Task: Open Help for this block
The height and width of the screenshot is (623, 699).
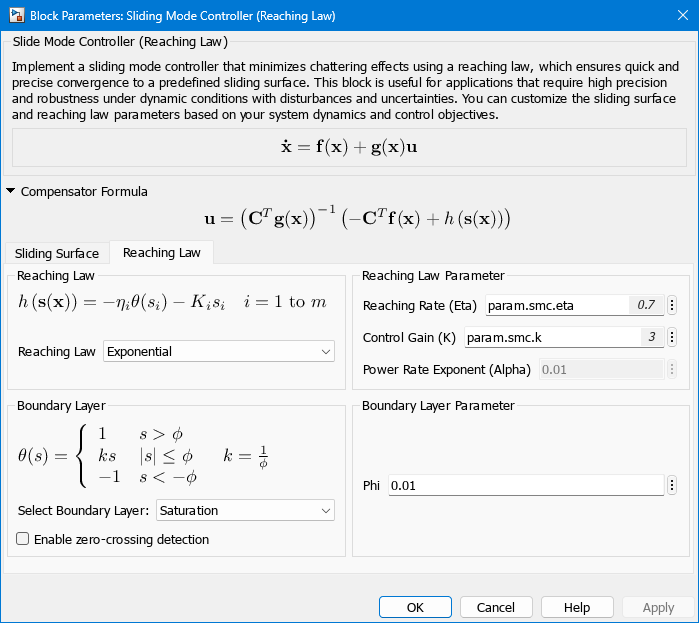Action: pos(577,607)
